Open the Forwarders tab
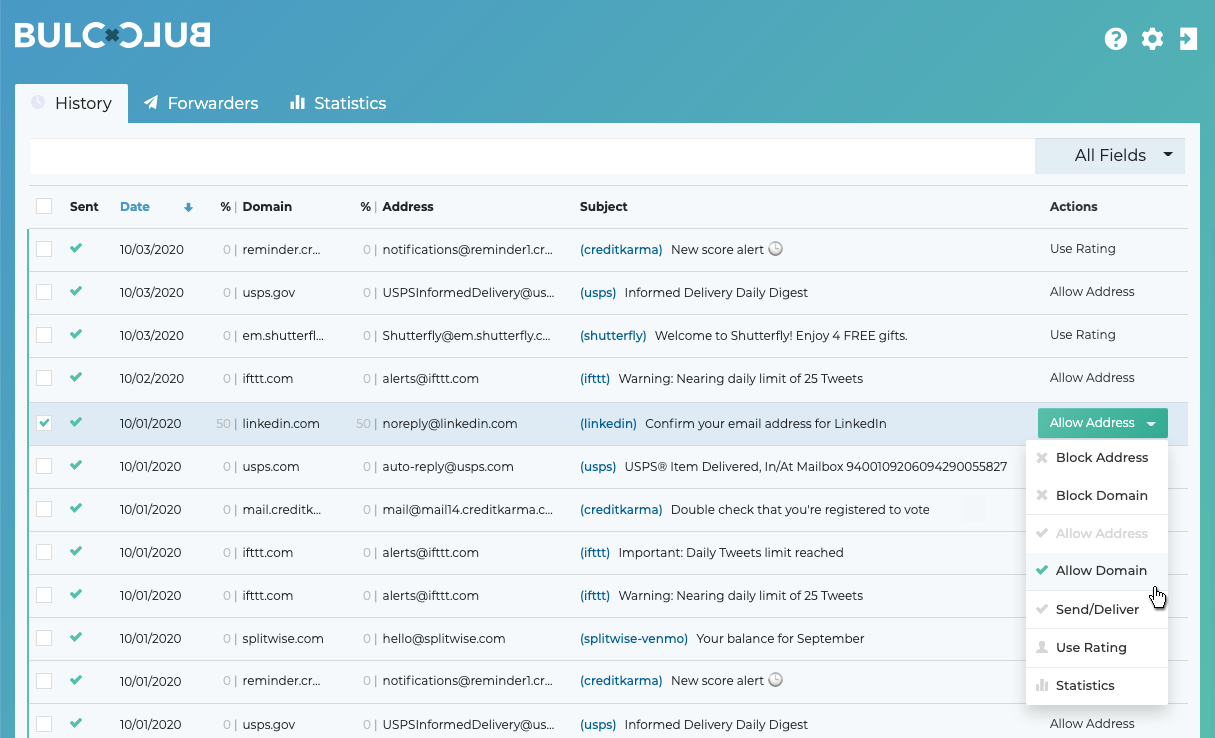 coord(201,103)
